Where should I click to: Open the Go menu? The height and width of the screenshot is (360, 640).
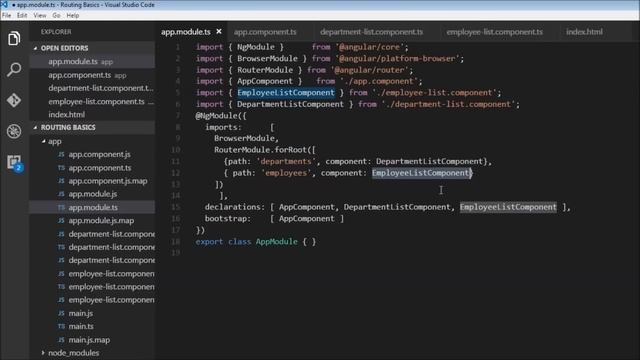pos(56,16)
